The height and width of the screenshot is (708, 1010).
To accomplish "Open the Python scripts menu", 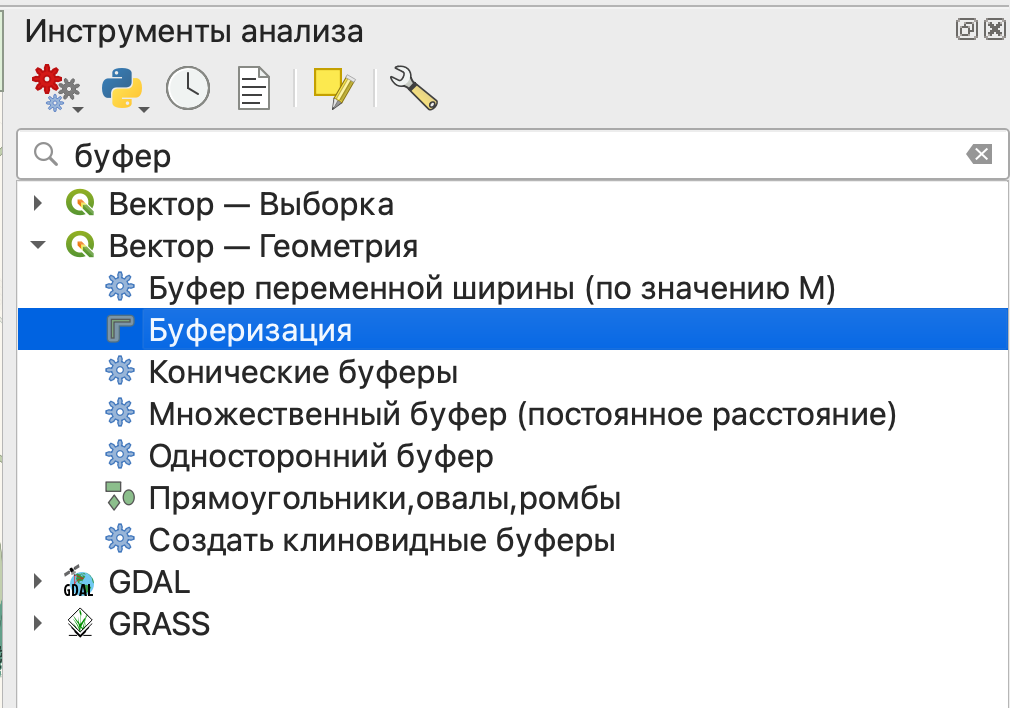I will tap(124, 89).
